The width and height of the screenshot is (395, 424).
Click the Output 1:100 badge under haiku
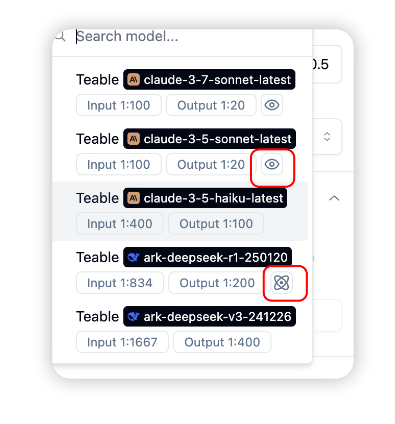click(216, 224)
